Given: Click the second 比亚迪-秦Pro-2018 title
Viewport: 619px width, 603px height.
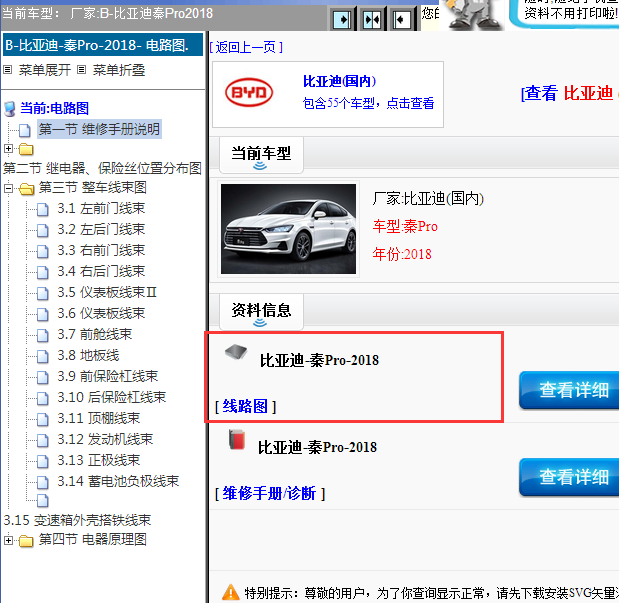Looking at the screenshot, I should (x=317, y=447).
